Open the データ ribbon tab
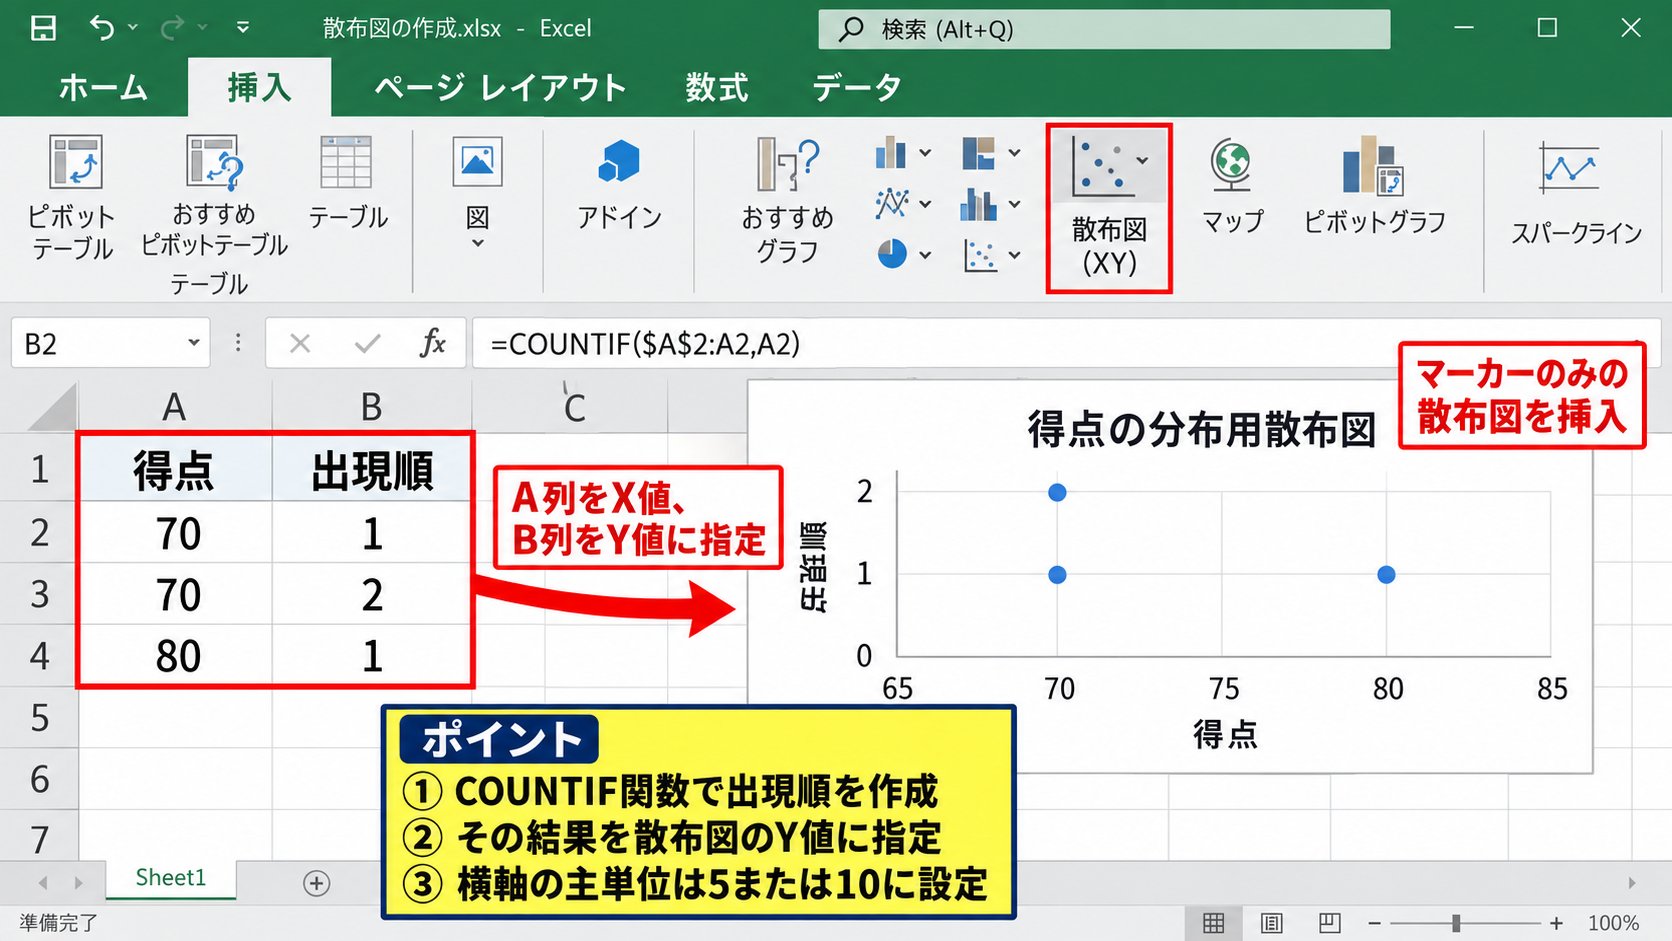Viewport: 1672px width, 941px height. (x=857, y=88)
